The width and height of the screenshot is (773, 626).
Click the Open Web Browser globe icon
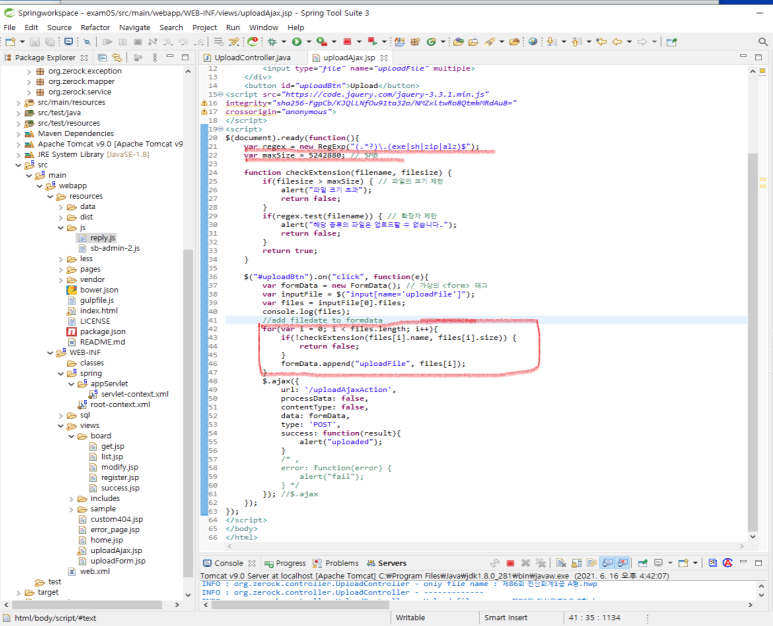click(533, 42)
